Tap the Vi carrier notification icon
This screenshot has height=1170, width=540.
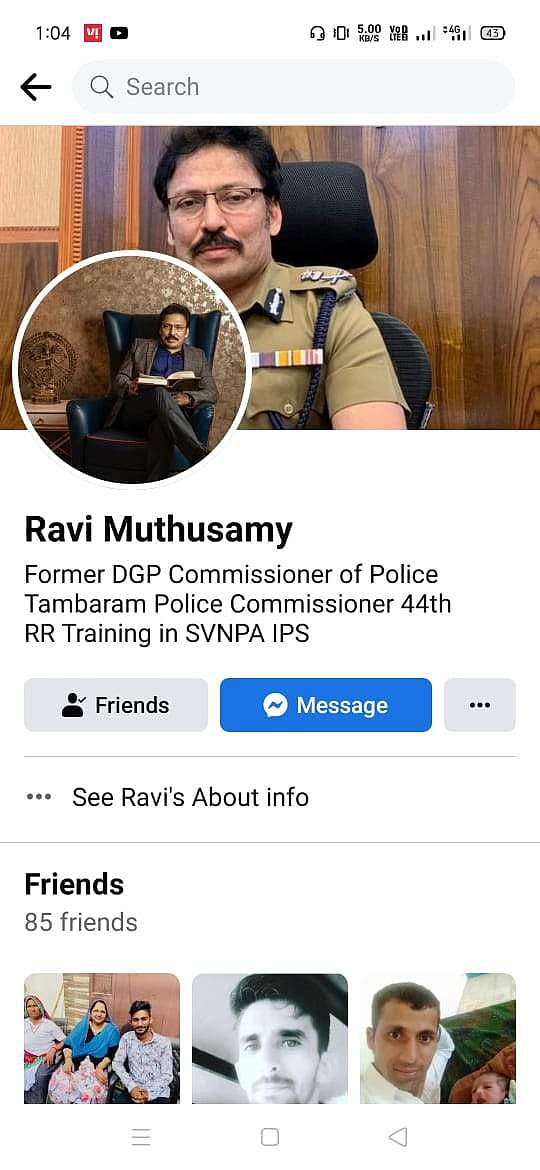pyautogui.click(x=92, y=33)
